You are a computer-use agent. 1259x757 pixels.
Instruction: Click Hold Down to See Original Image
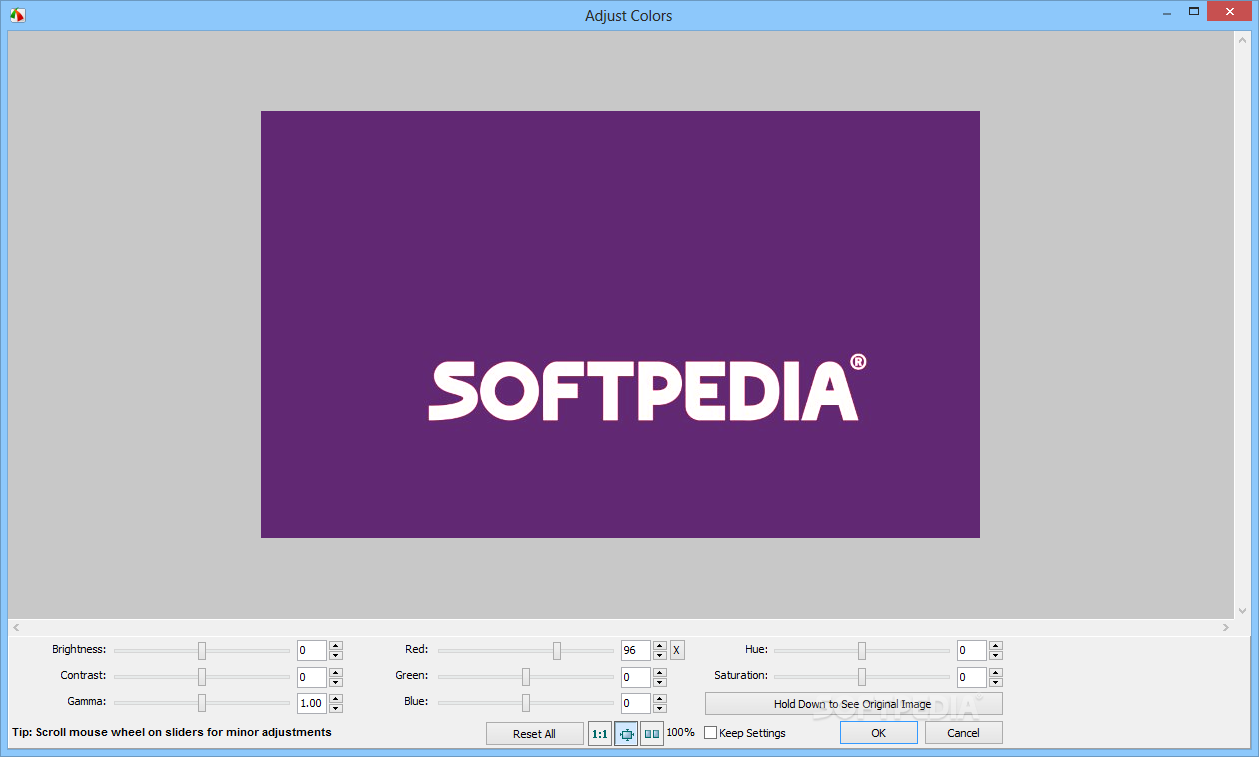click(853, 704)
